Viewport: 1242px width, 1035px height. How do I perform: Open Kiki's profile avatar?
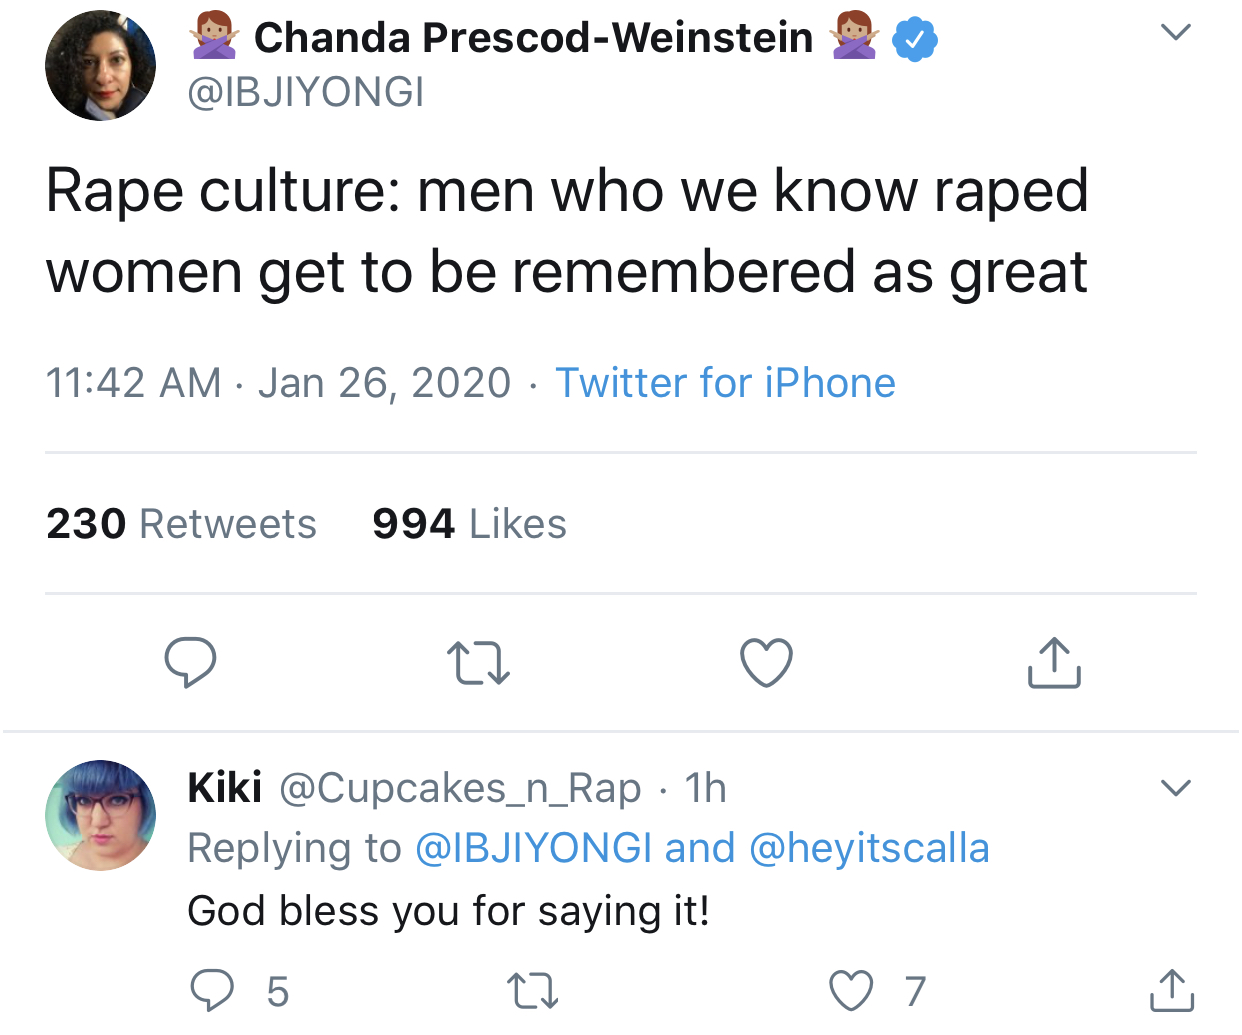point(100,815)
